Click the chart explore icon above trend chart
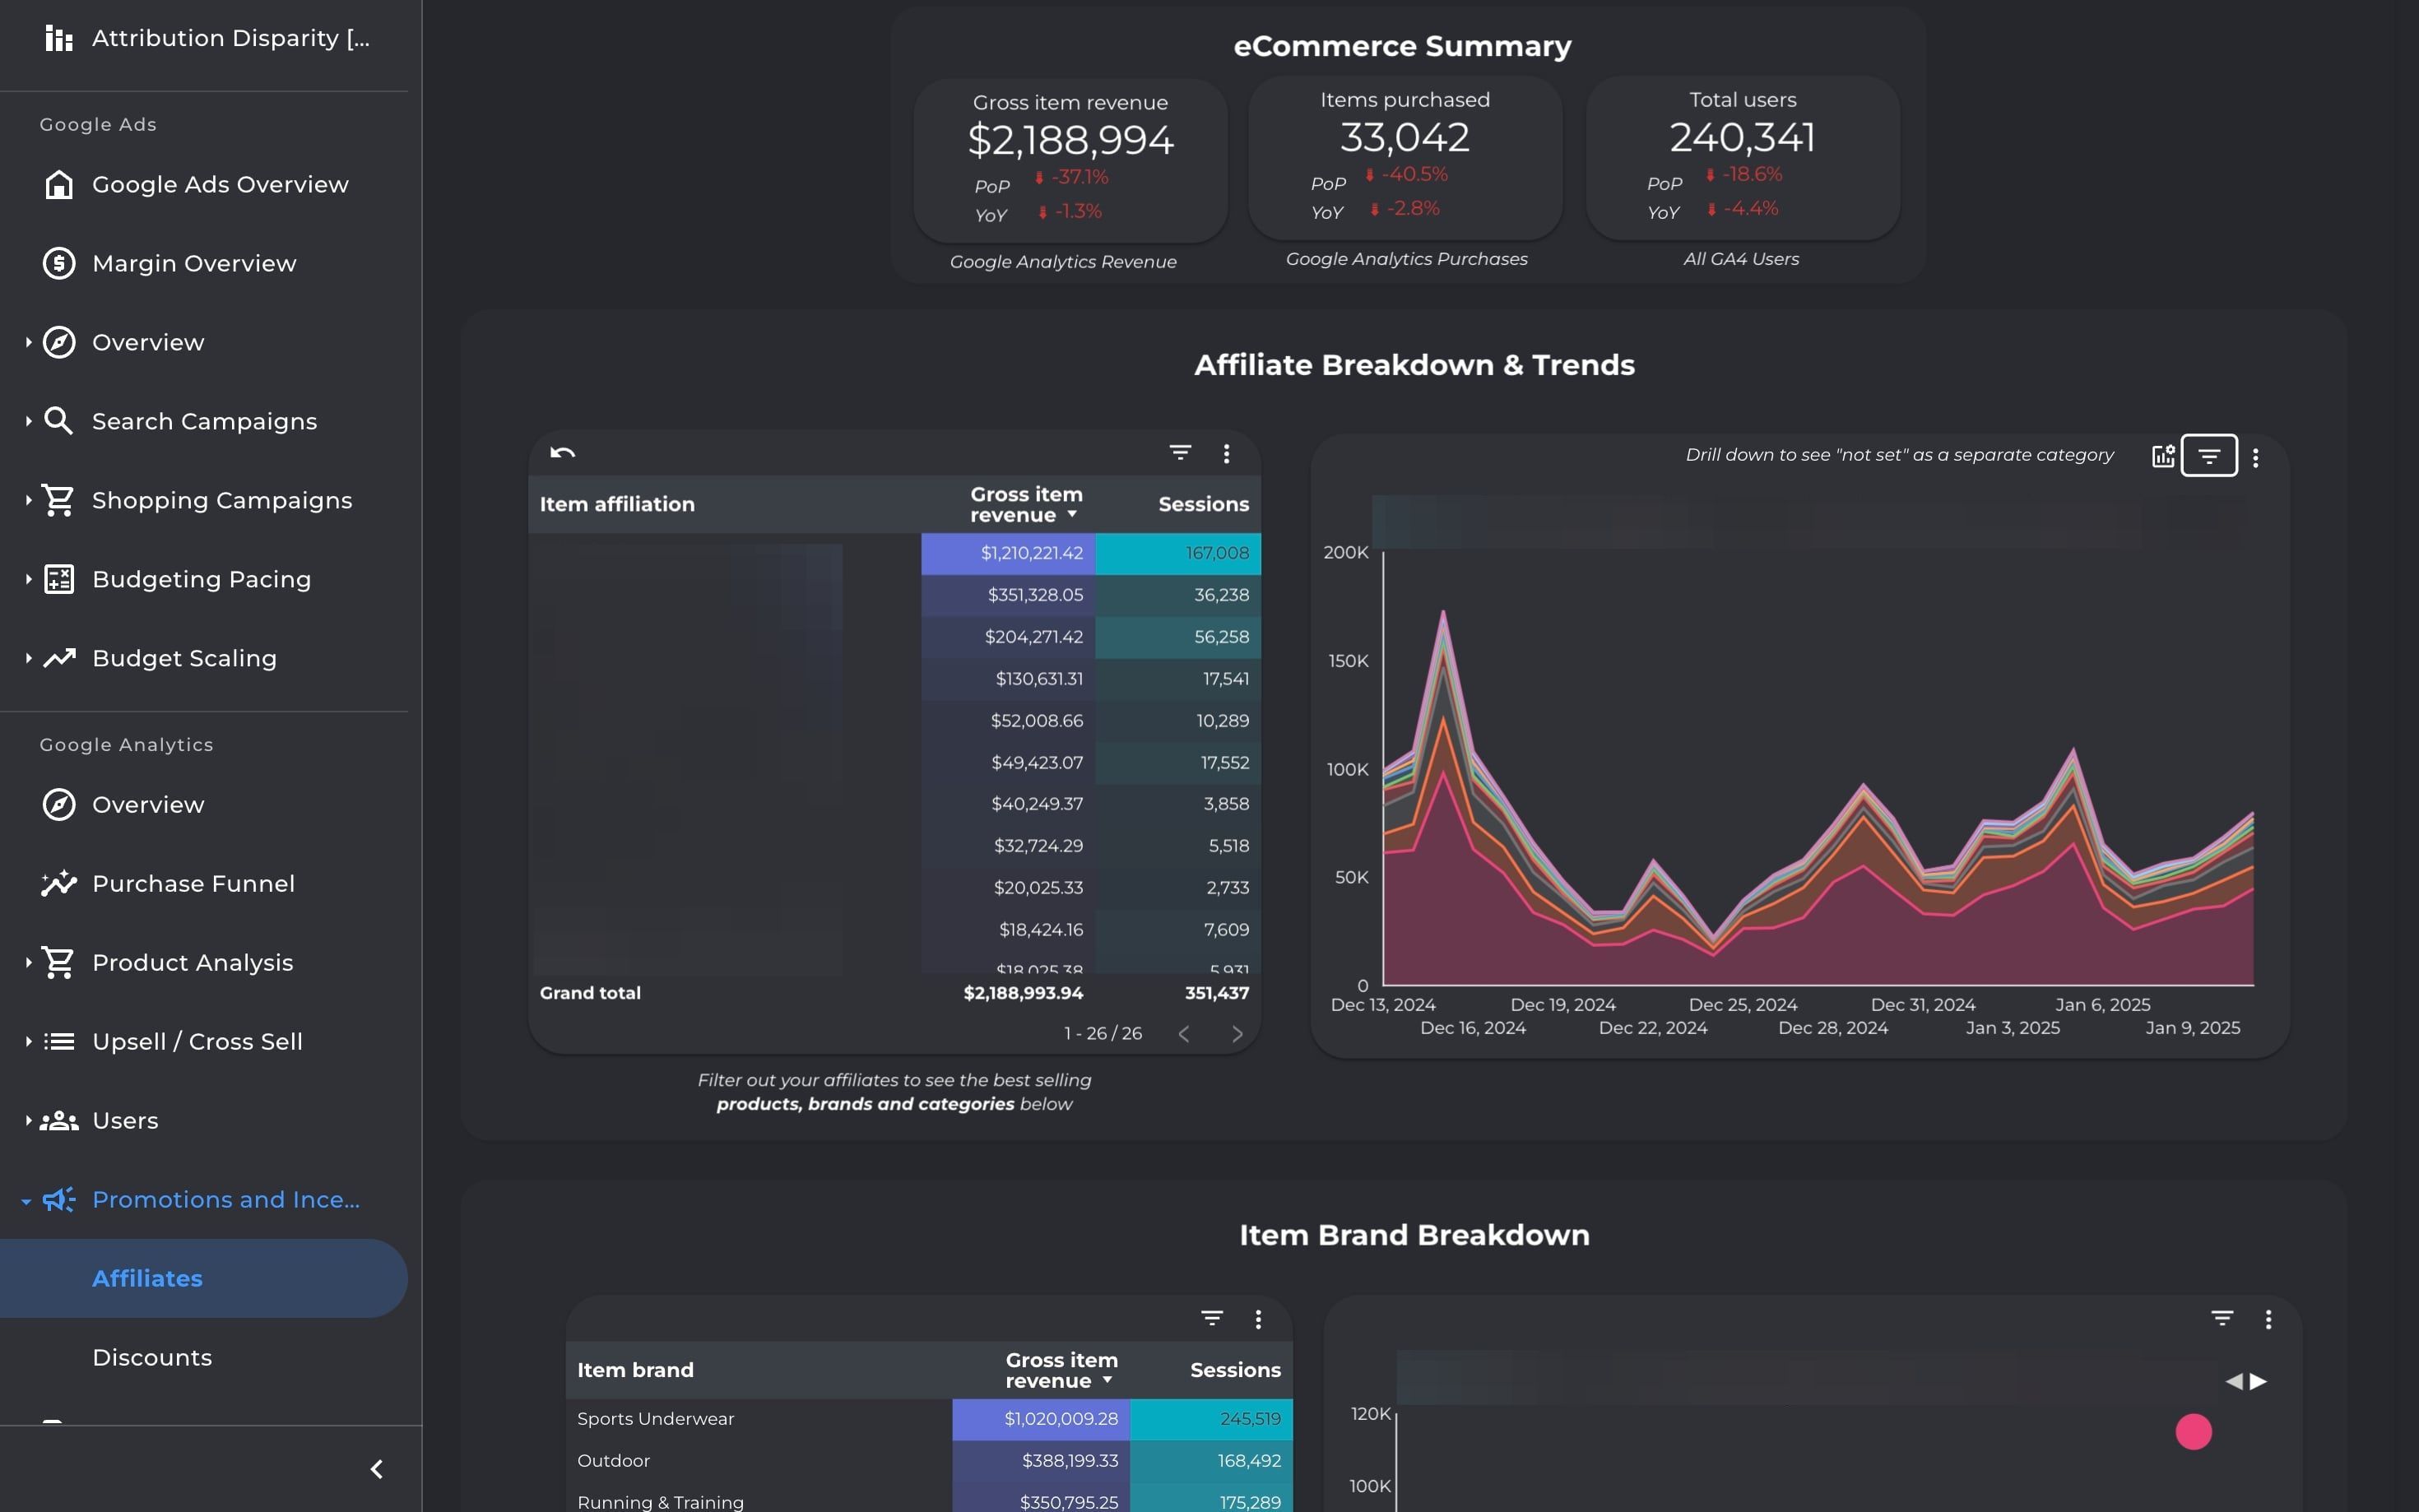The height and width of the screenshot is (1512, 2419). coord(2163,456)
